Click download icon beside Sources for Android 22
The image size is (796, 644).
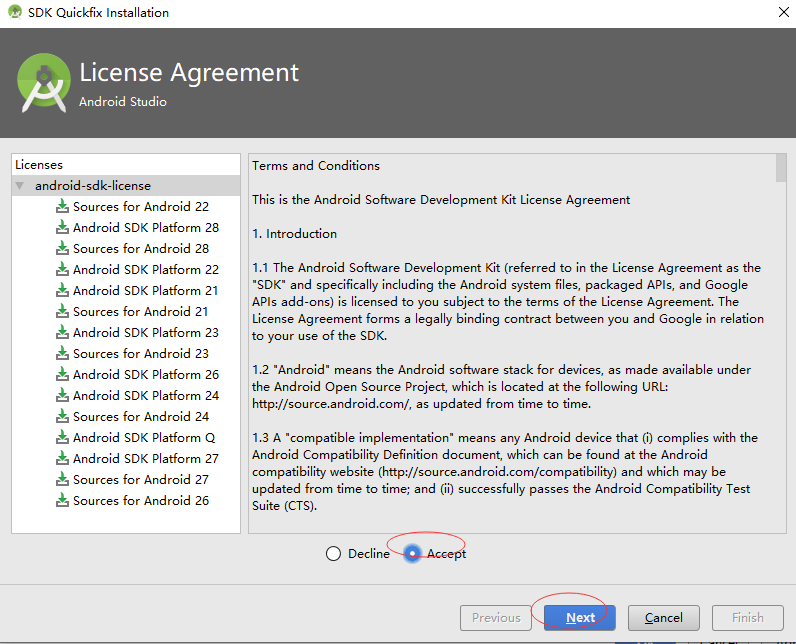point(62,207)
